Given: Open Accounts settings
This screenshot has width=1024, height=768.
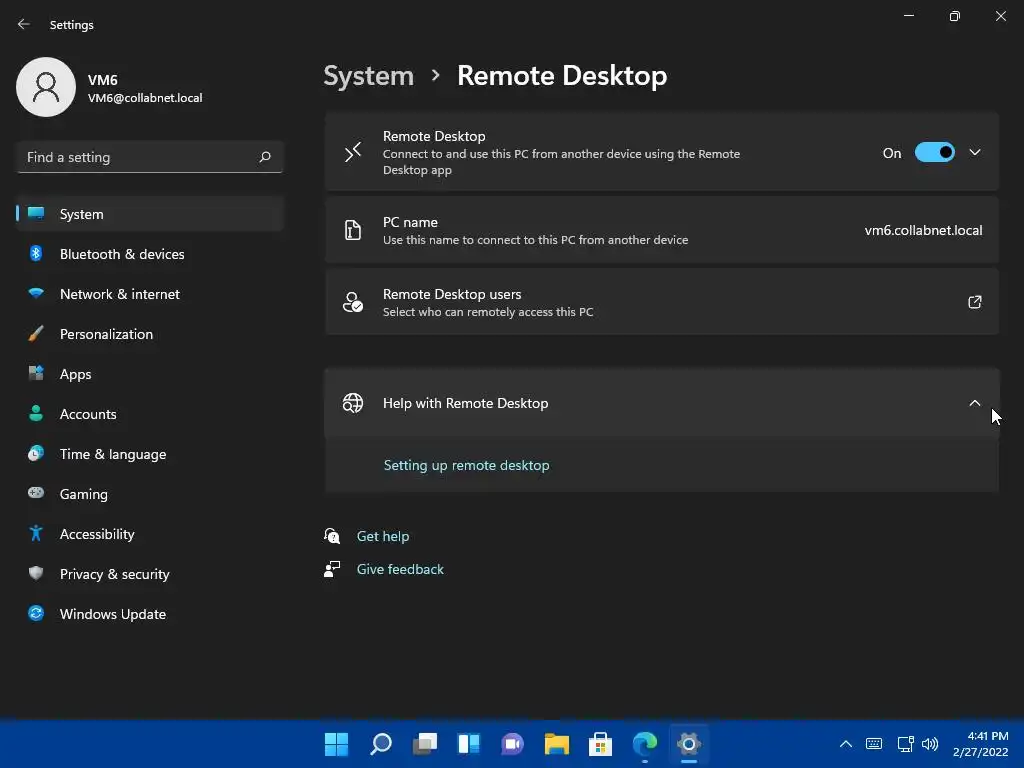Looking at the screenshot, I should (x=150, y=413).
